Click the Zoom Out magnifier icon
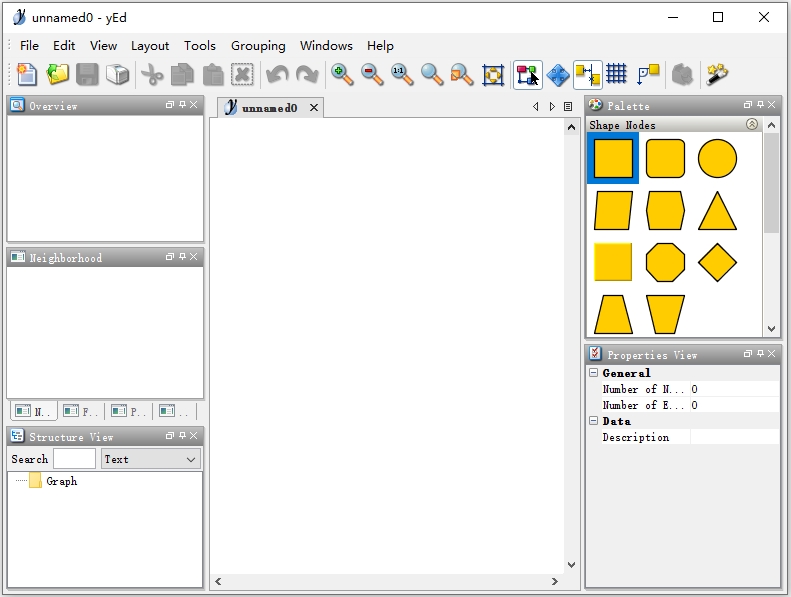Screen dimensions: 791x597 click(372, 74)
